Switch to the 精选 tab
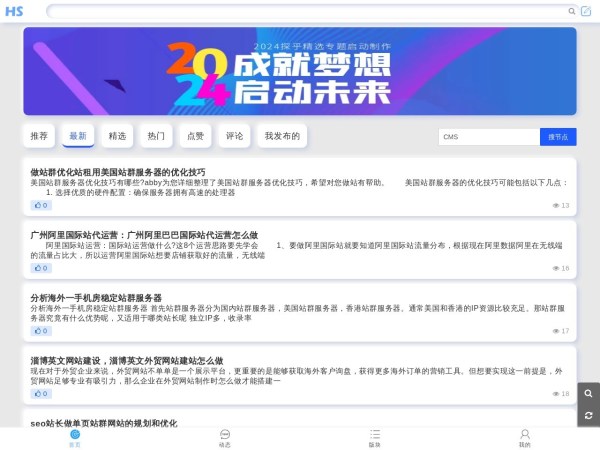Screen dimensions: 600x450 [117, 136]
